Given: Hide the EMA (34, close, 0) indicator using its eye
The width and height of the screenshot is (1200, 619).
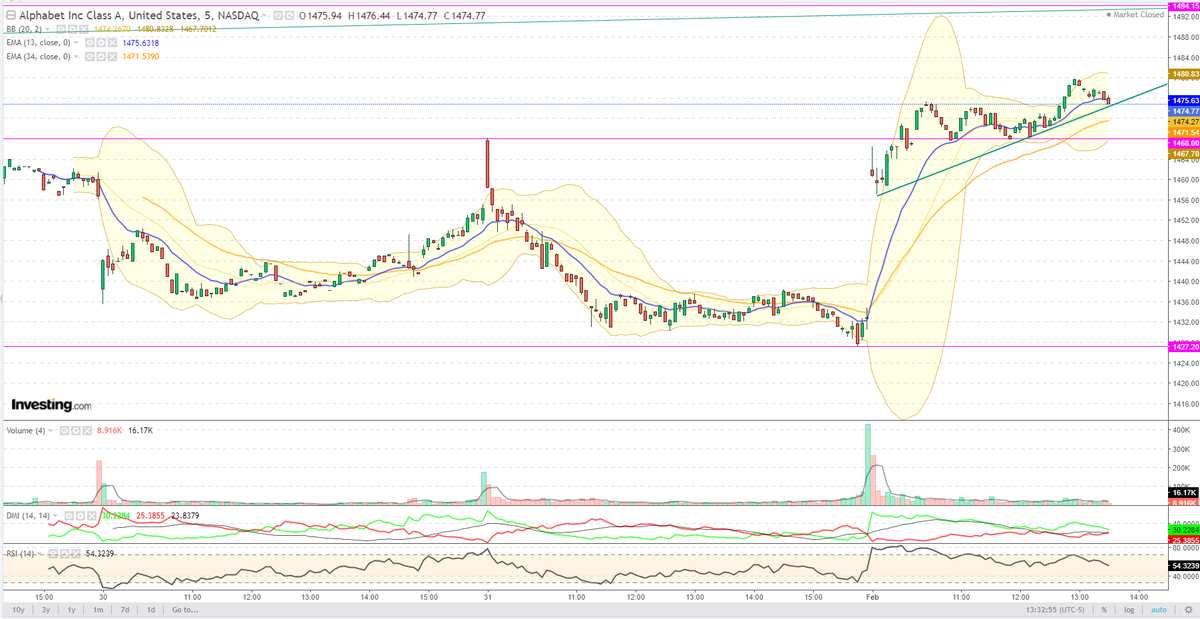Looking at the screenshot, I should [x=89, y=57].
